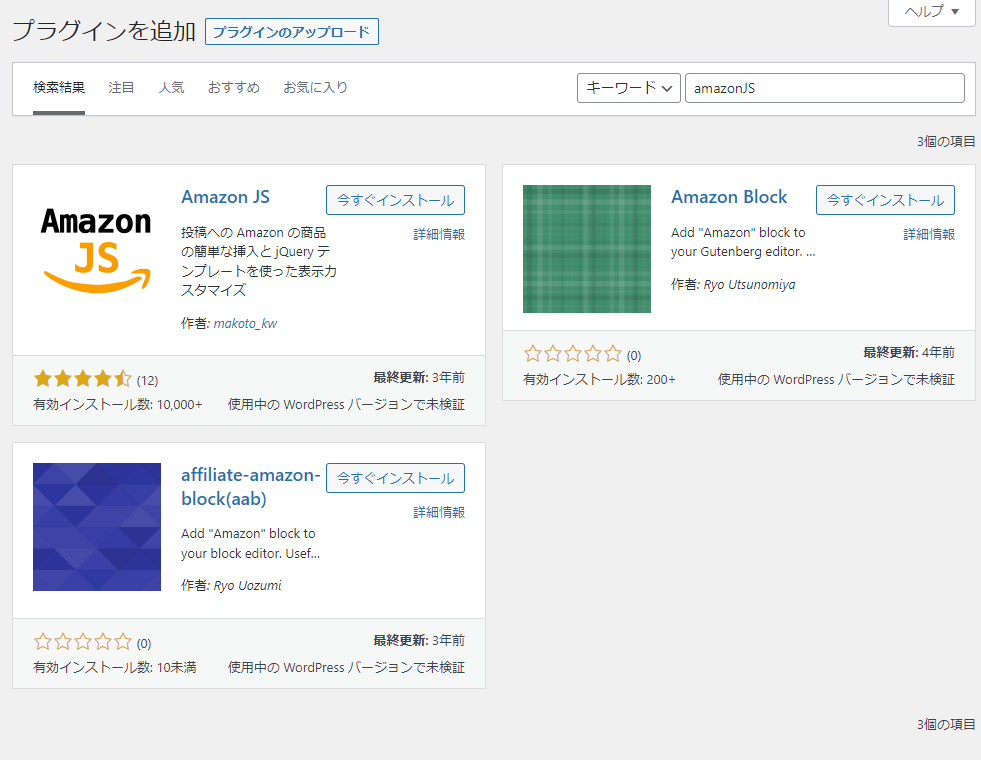
Task: Open the おすすめ tab
Action: click(234, 88)
